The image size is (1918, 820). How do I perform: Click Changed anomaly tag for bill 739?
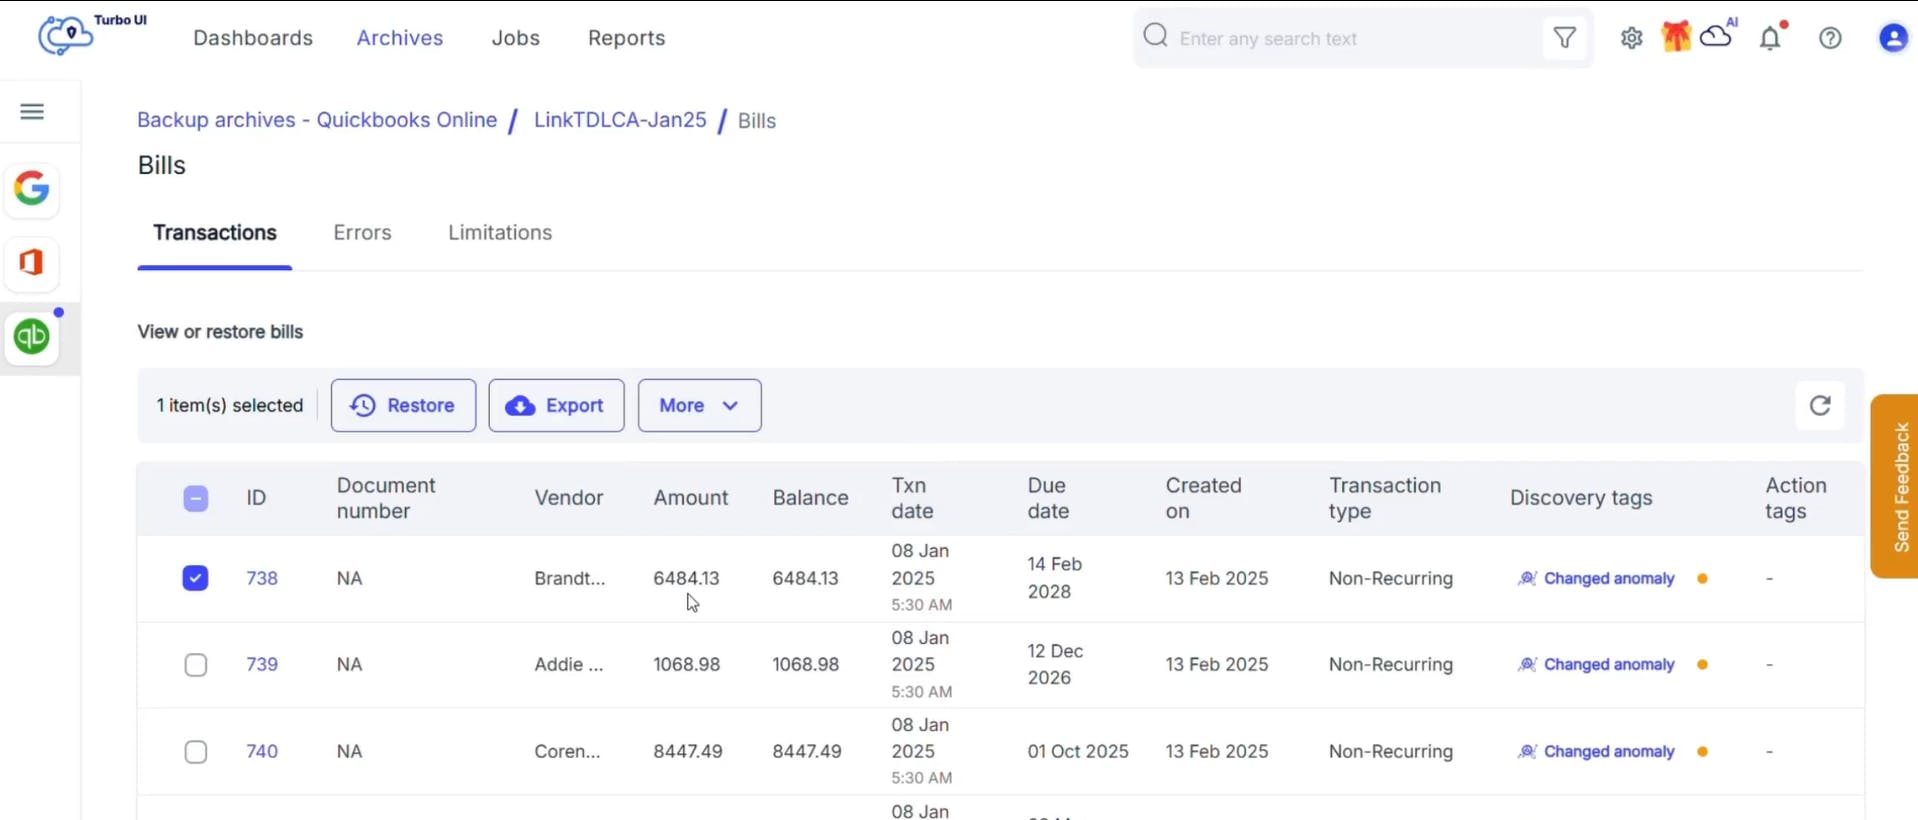tap(1609, 664)
